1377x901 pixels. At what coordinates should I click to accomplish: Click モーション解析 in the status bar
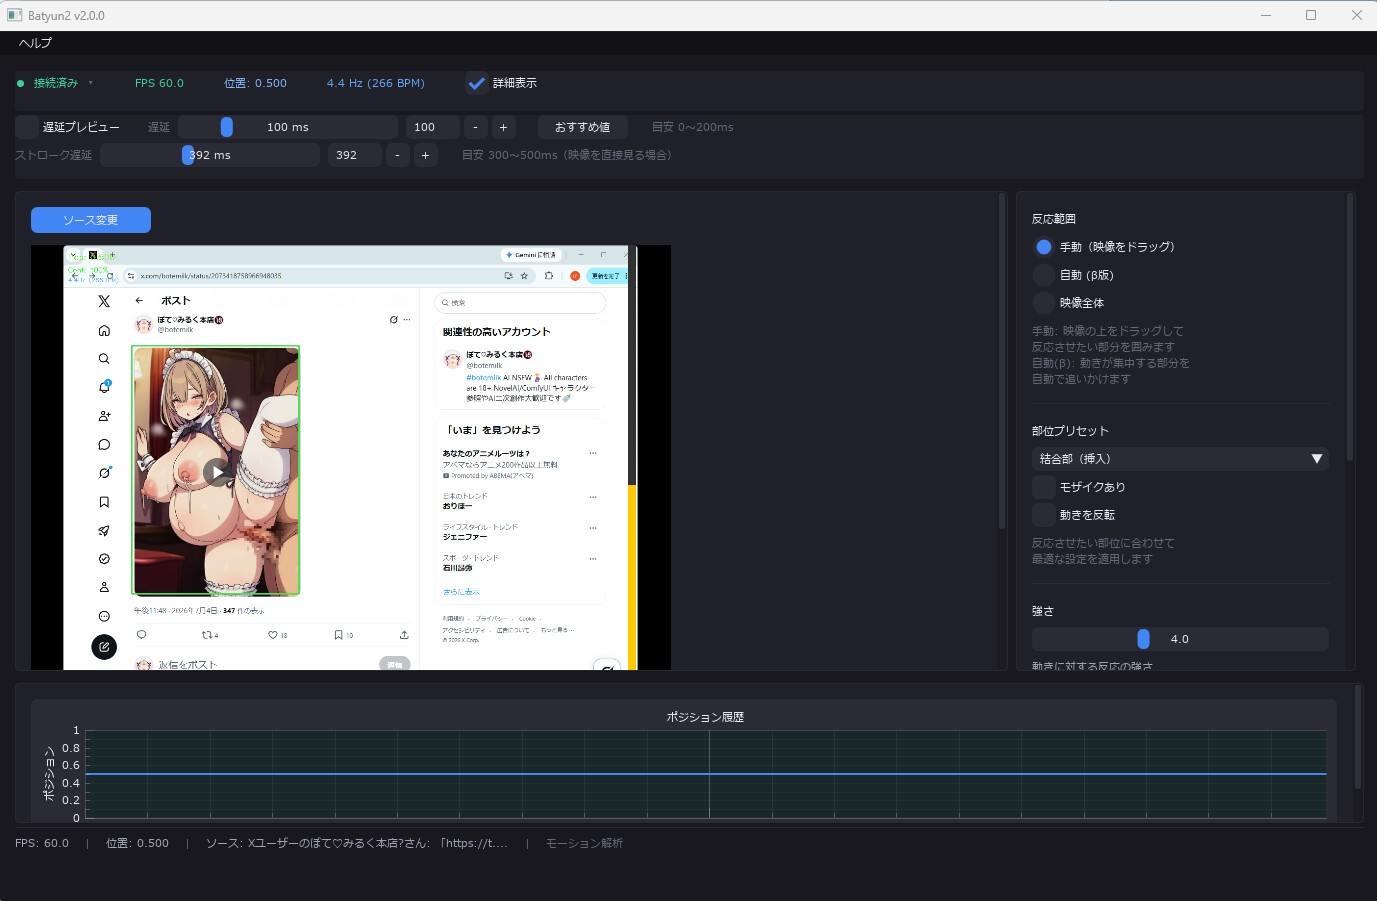[584, 843]
